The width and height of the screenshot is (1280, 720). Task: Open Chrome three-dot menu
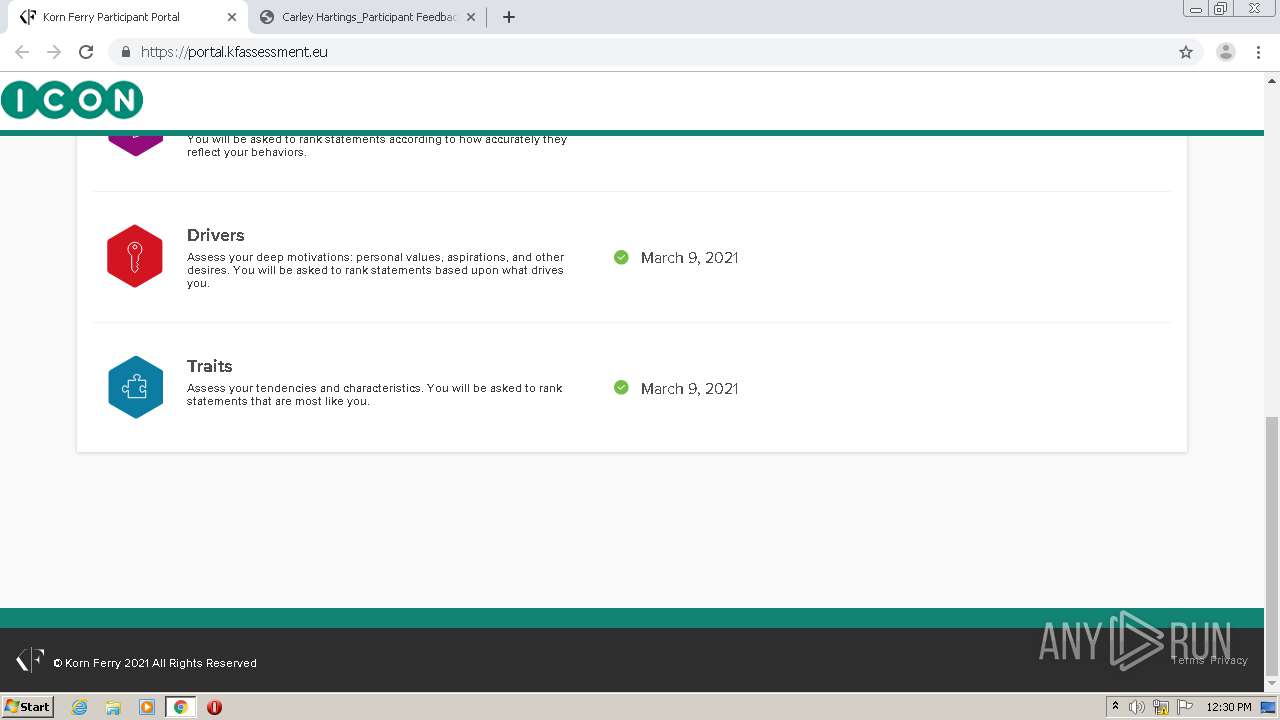(x=1258, y=52)
